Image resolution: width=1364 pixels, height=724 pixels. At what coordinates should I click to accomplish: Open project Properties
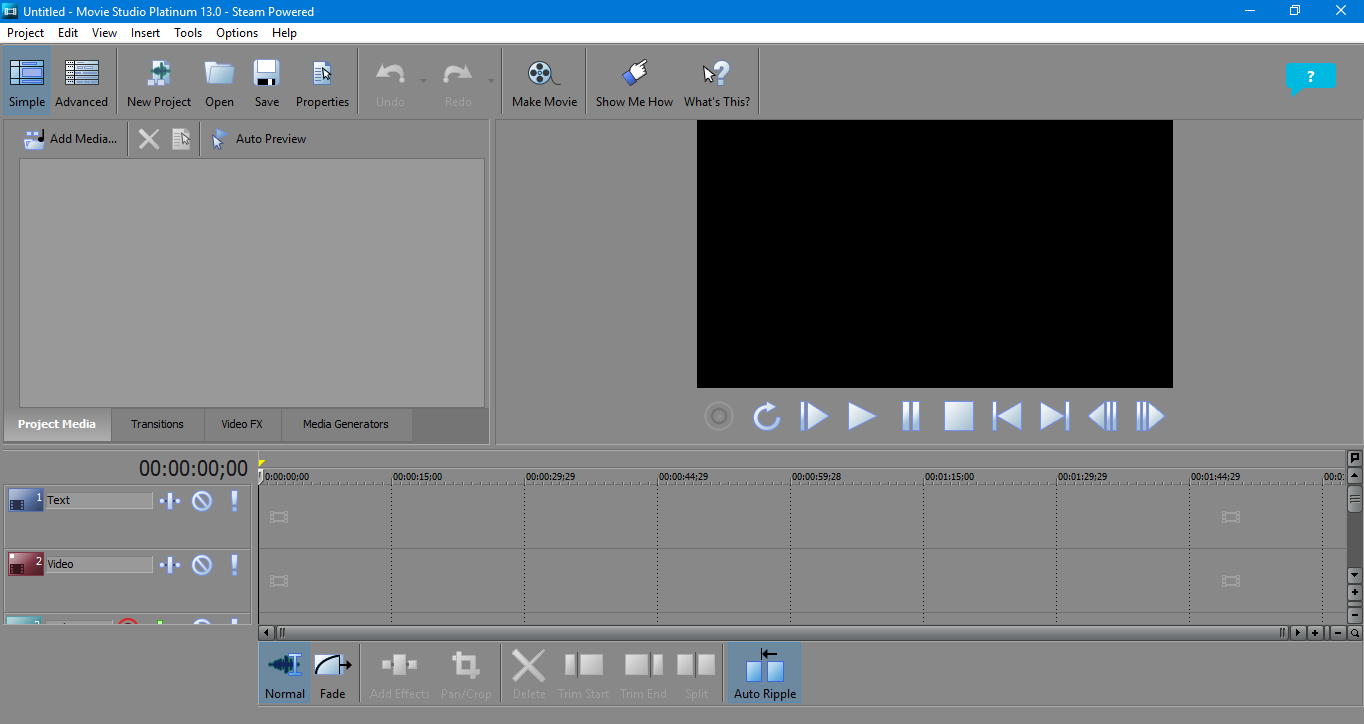point(322,82)
